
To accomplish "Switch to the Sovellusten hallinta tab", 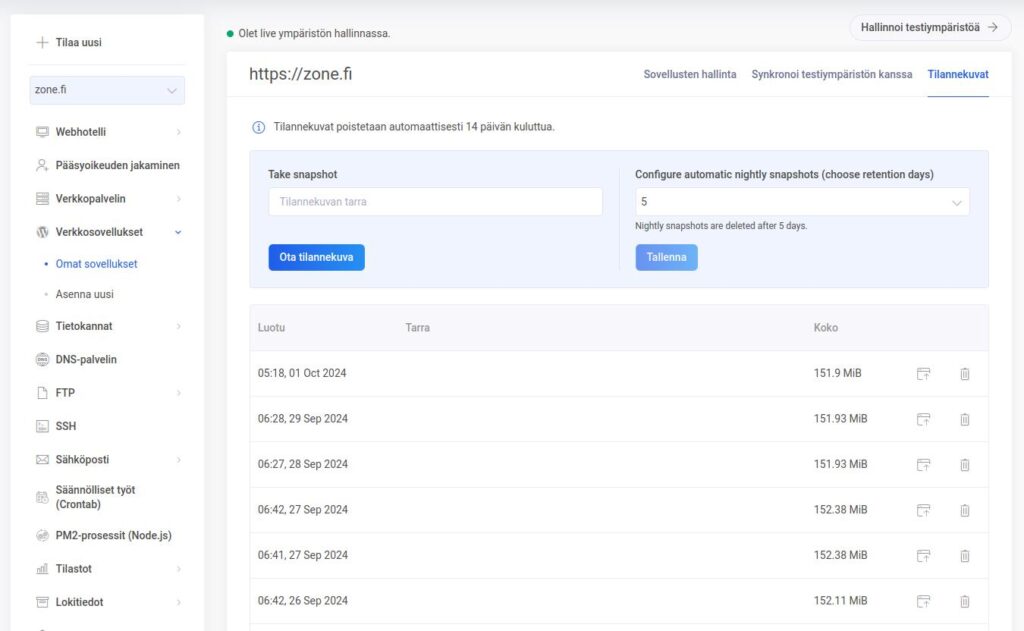I will [690, 75].
